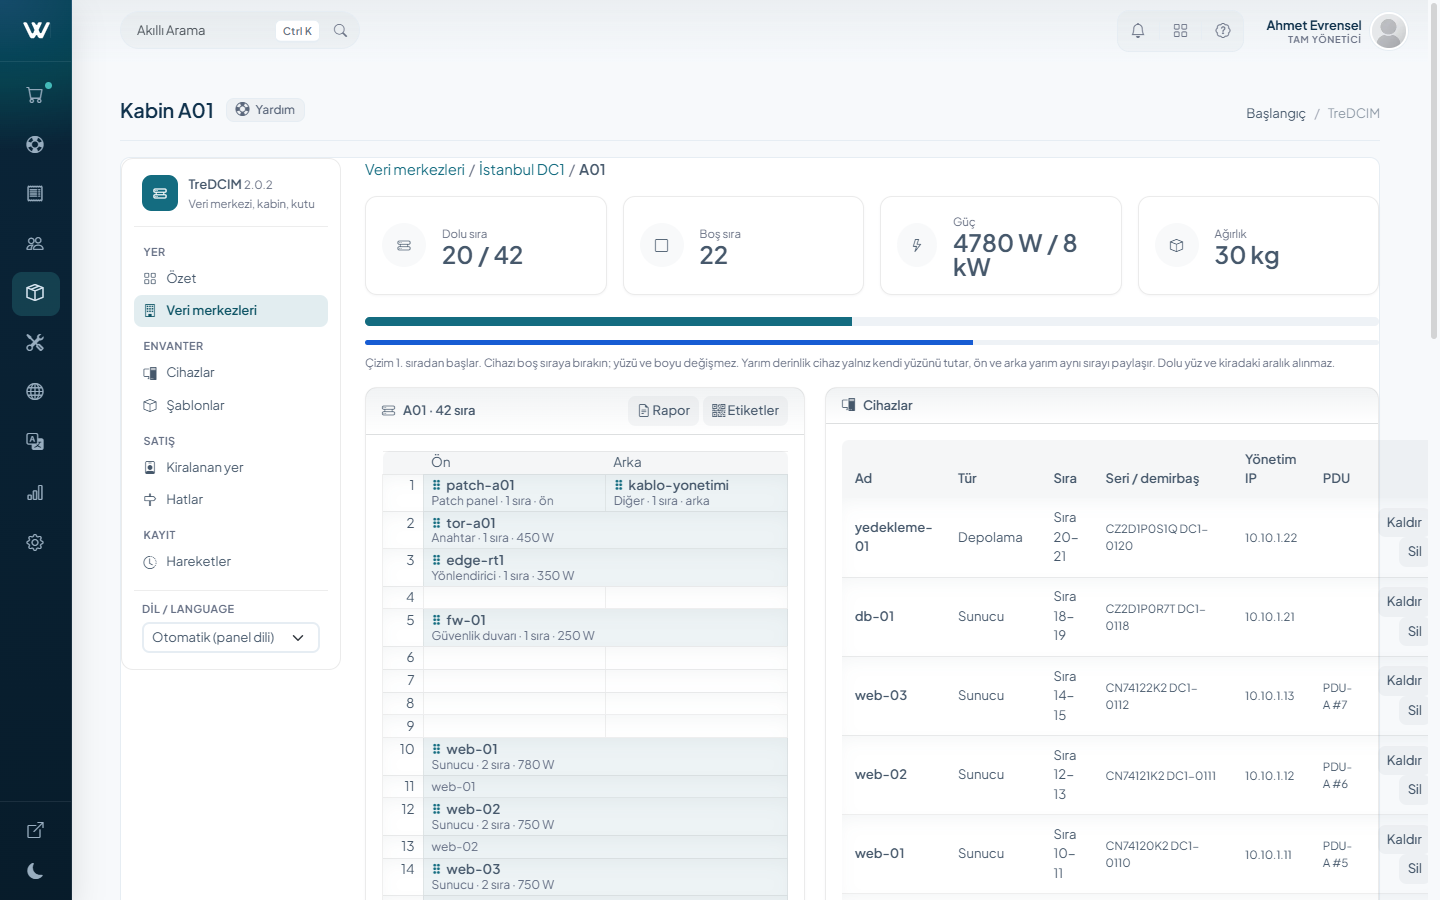The height and width of the screenshot is (900, 1440).
Task: Click the external link sidebar icon
Action: coord(35,830)
